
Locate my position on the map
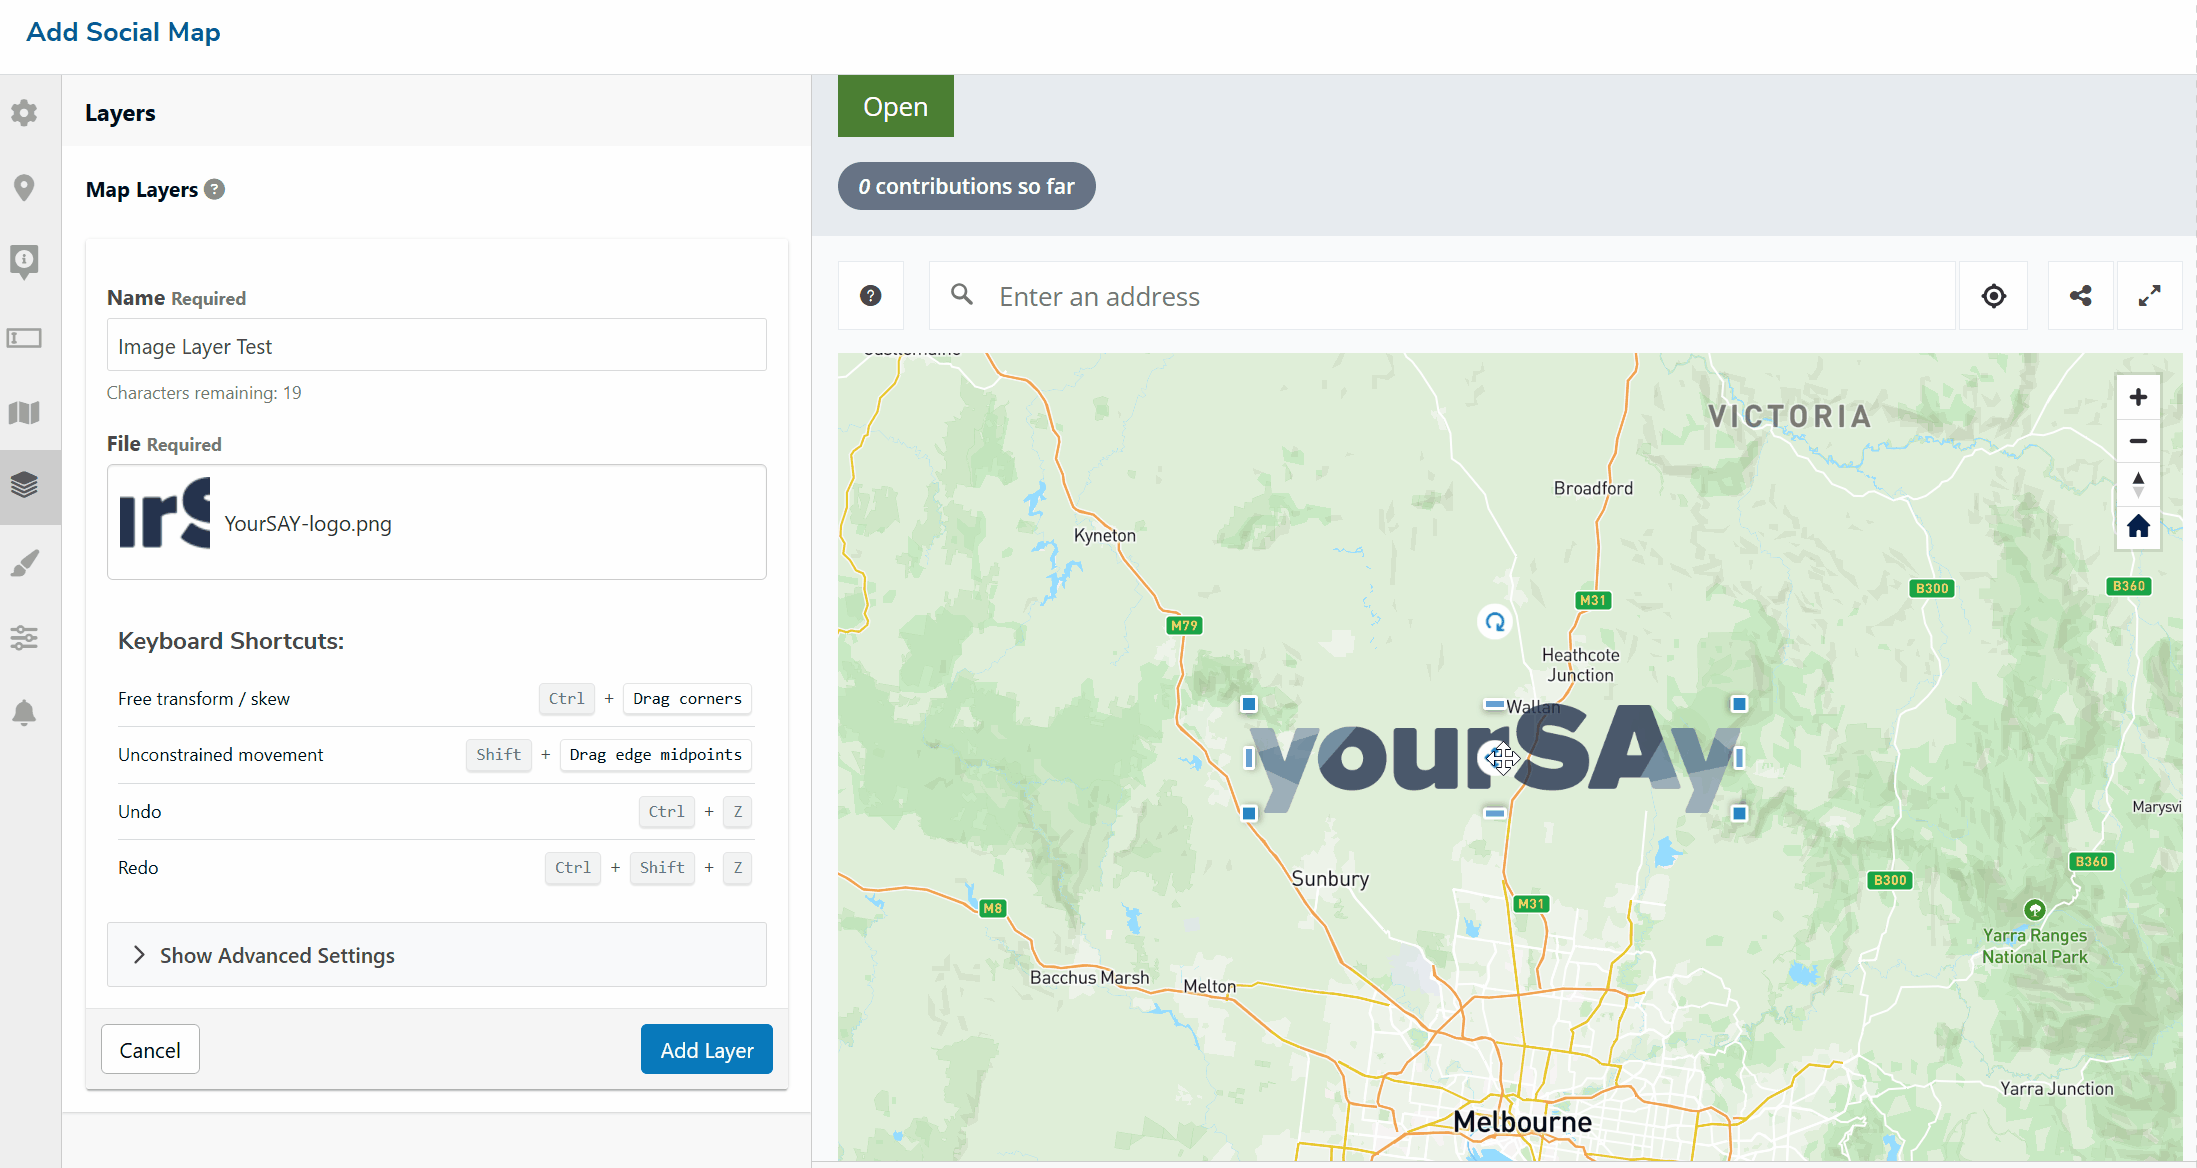[x=1993, y=296]
